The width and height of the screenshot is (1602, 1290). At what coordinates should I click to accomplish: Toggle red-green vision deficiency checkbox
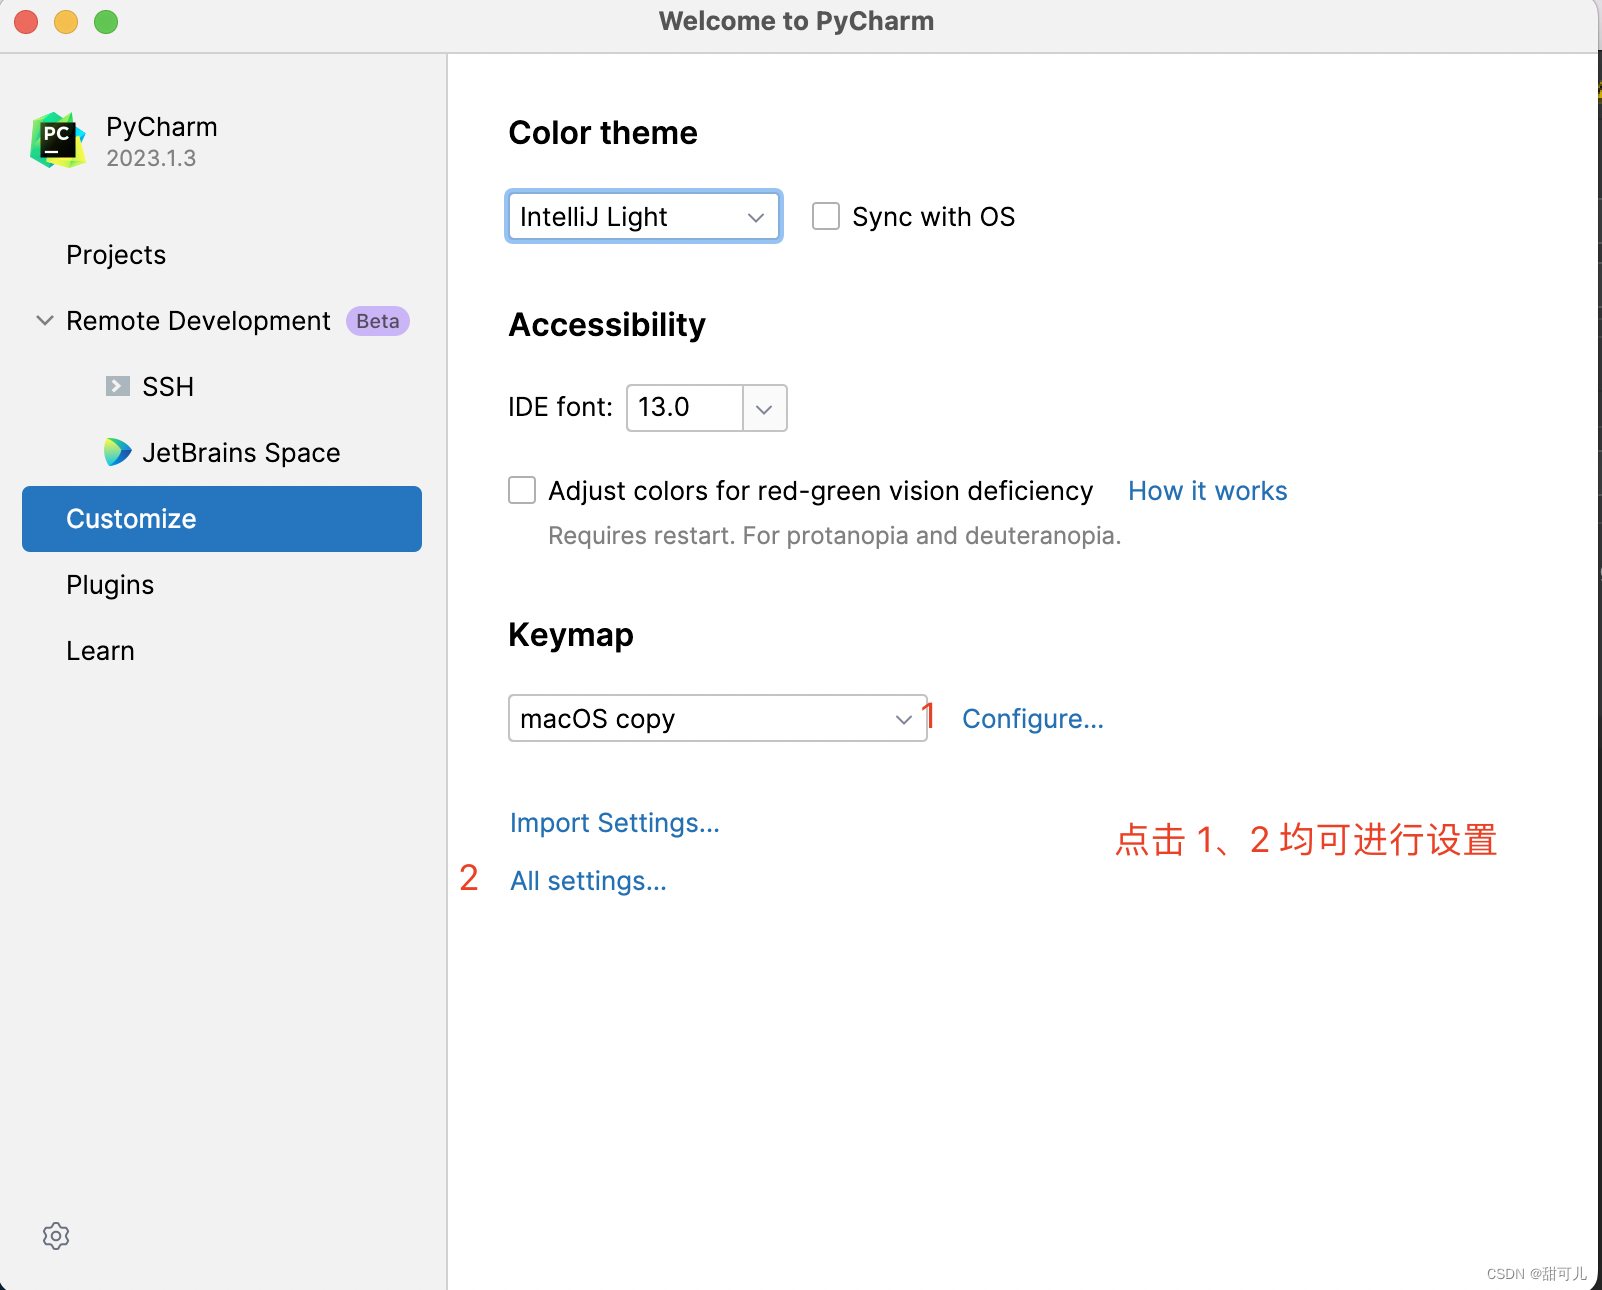522,490
